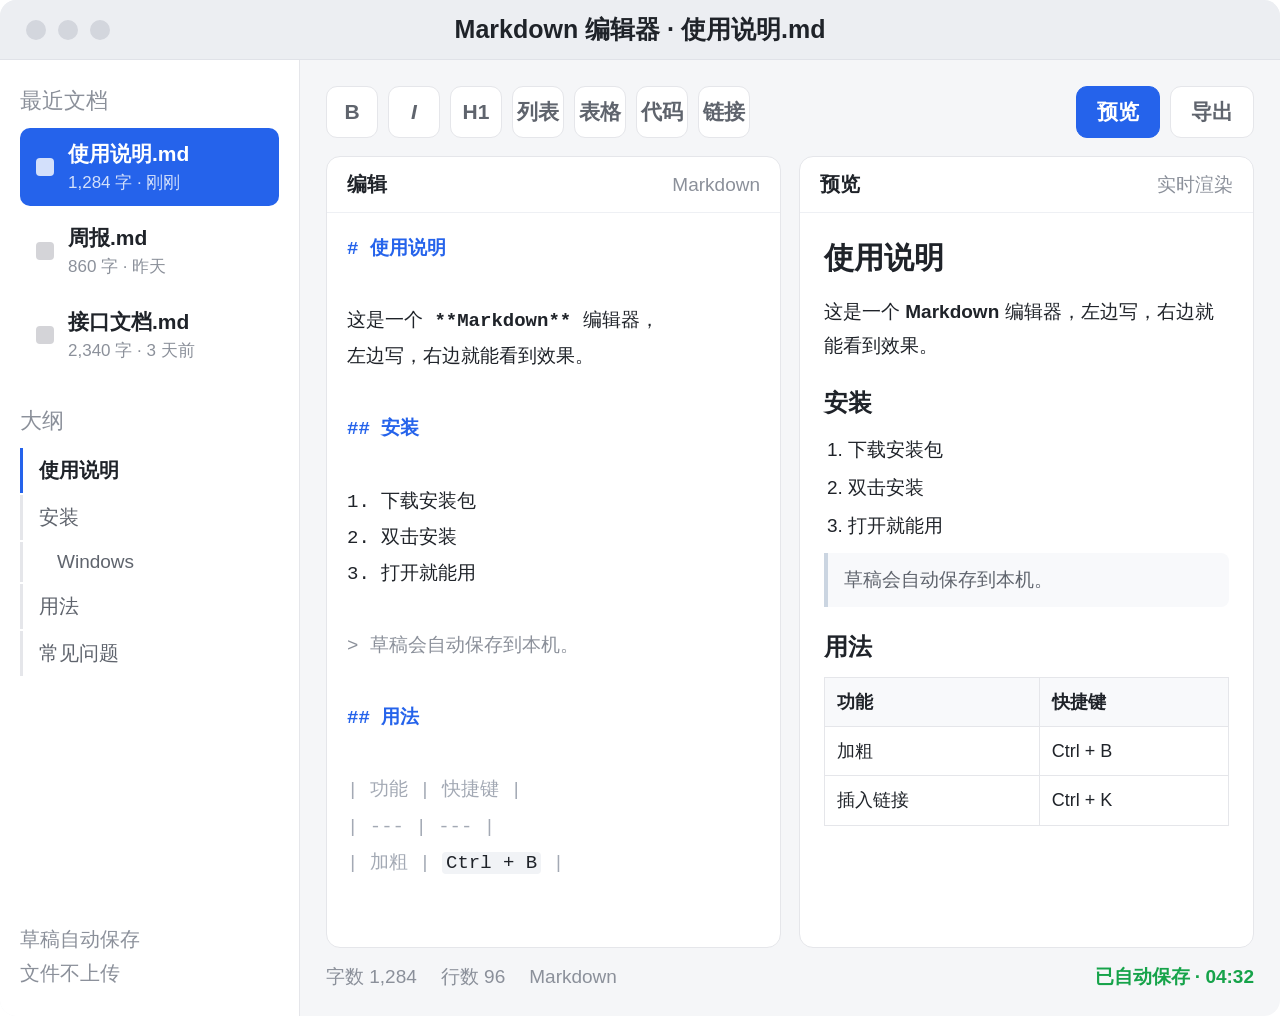
Task: Apply bold with the B toolbar button
Action: click(x=352, y=112)
